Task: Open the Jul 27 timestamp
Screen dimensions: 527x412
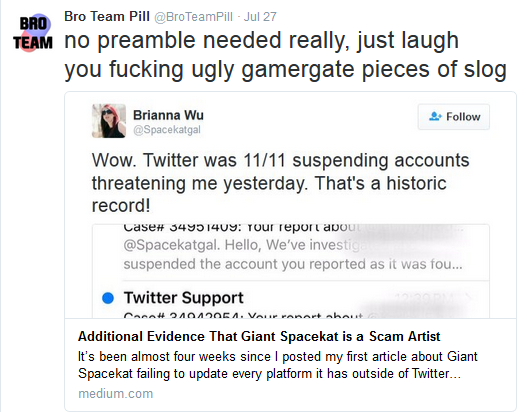Action: [260, 16]
